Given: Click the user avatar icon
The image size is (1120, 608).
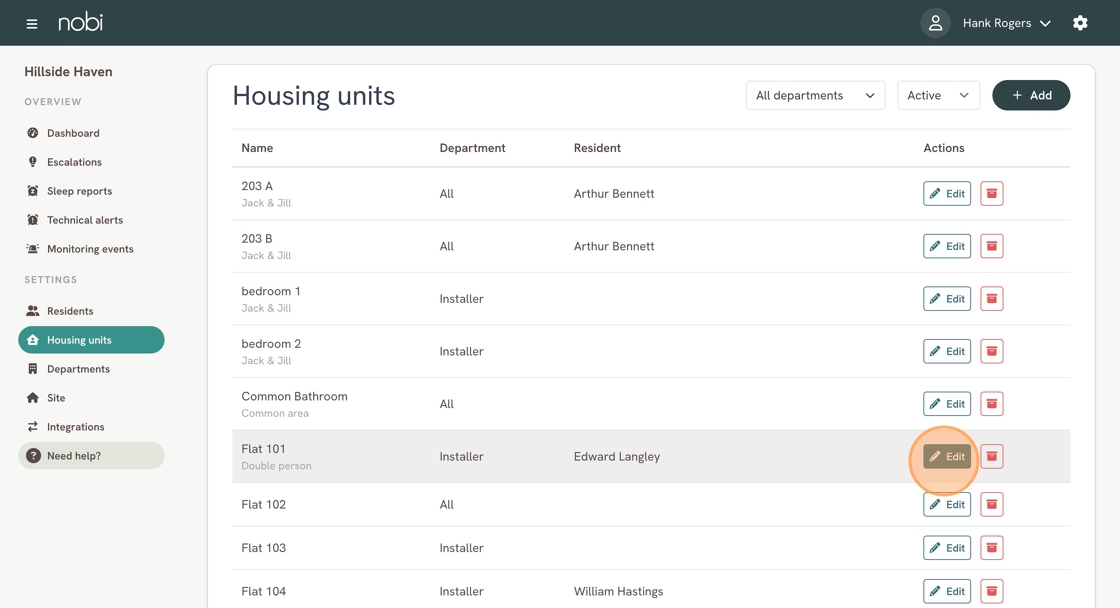Looking at the screenshot, I should pyautogui.click(x=935, y=23).
